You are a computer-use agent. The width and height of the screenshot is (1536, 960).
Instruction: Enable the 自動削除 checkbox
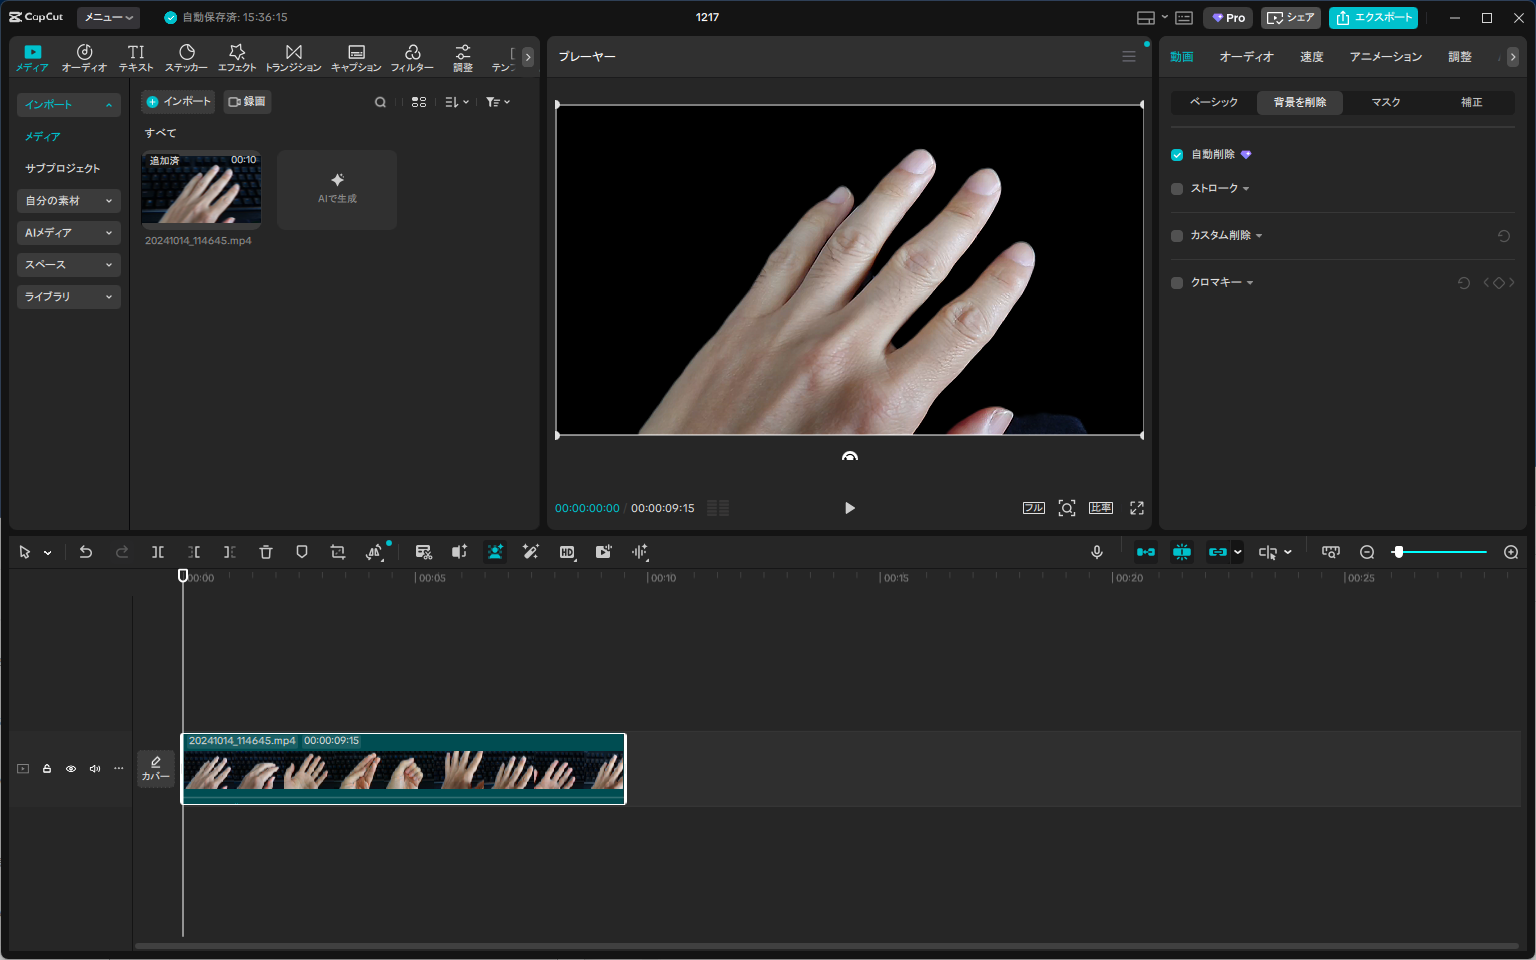point(1176,154)
